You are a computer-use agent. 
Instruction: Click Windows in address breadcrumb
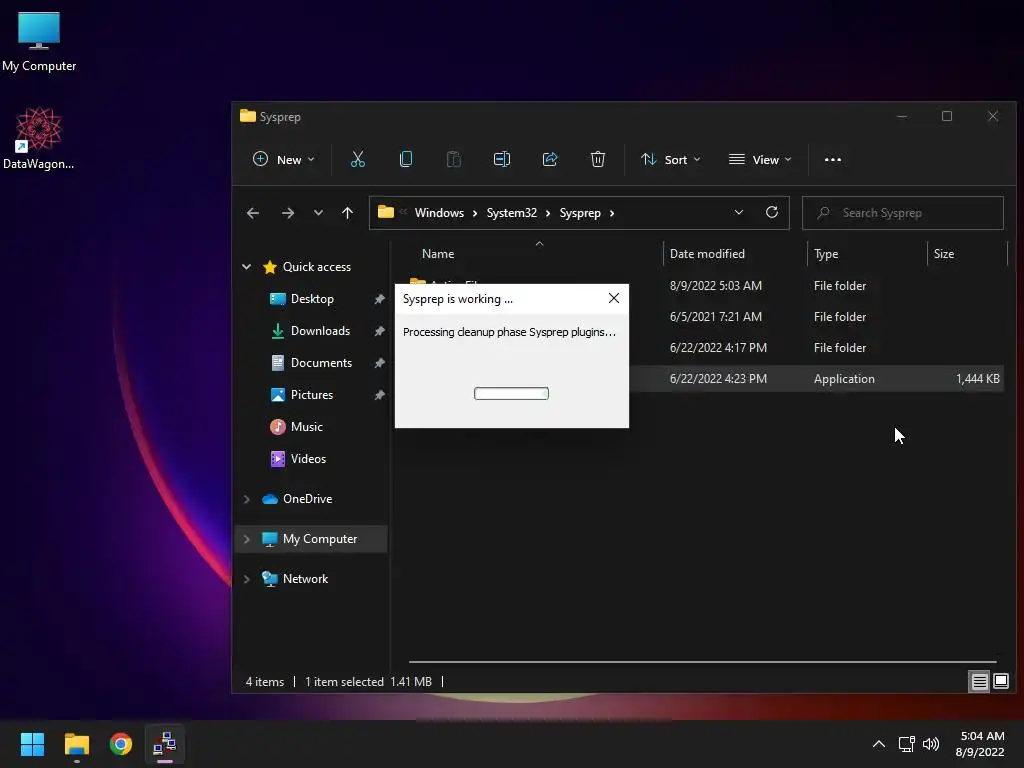click(439, 213)
